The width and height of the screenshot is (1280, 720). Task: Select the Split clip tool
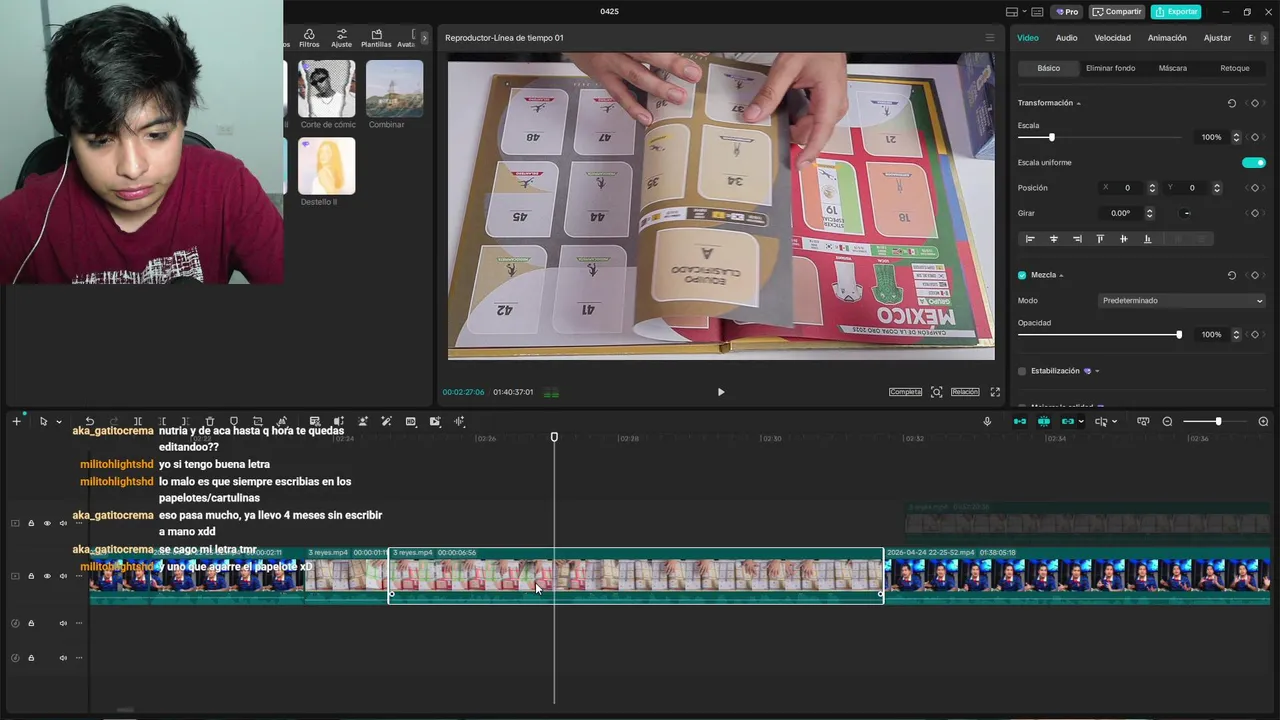click(137, 421)
